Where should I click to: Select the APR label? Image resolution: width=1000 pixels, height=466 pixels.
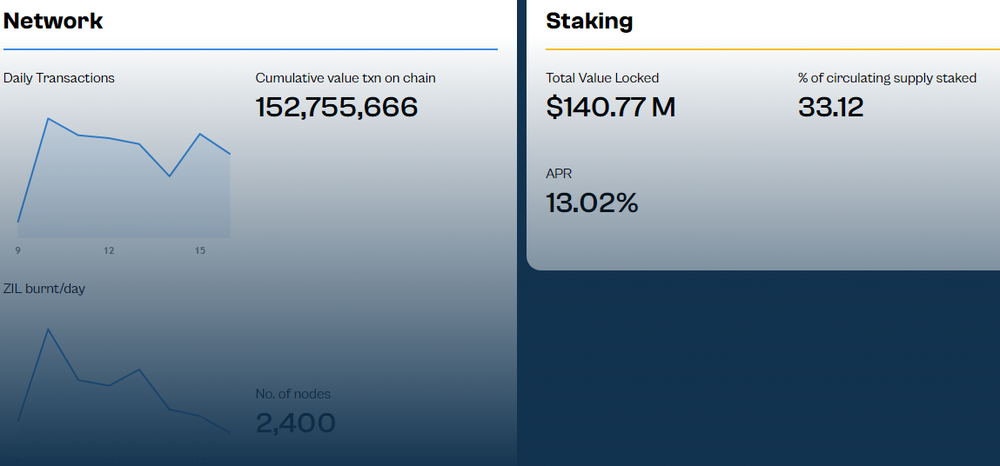pyautogui.click(x=559, y=174)
